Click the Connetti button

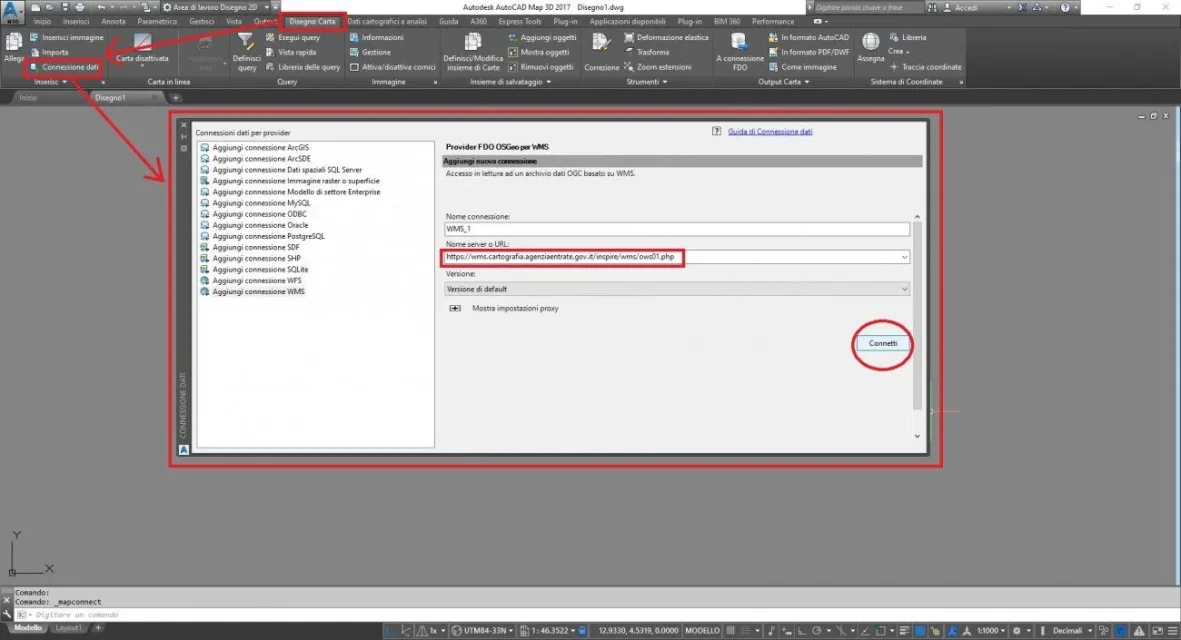pos(883,343)
